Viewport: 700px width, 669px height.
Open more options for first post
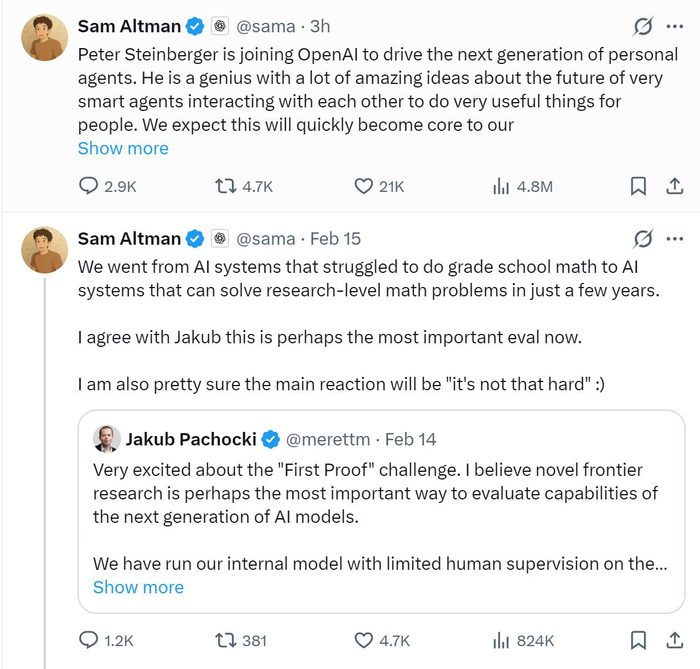[x=675, y=24]
